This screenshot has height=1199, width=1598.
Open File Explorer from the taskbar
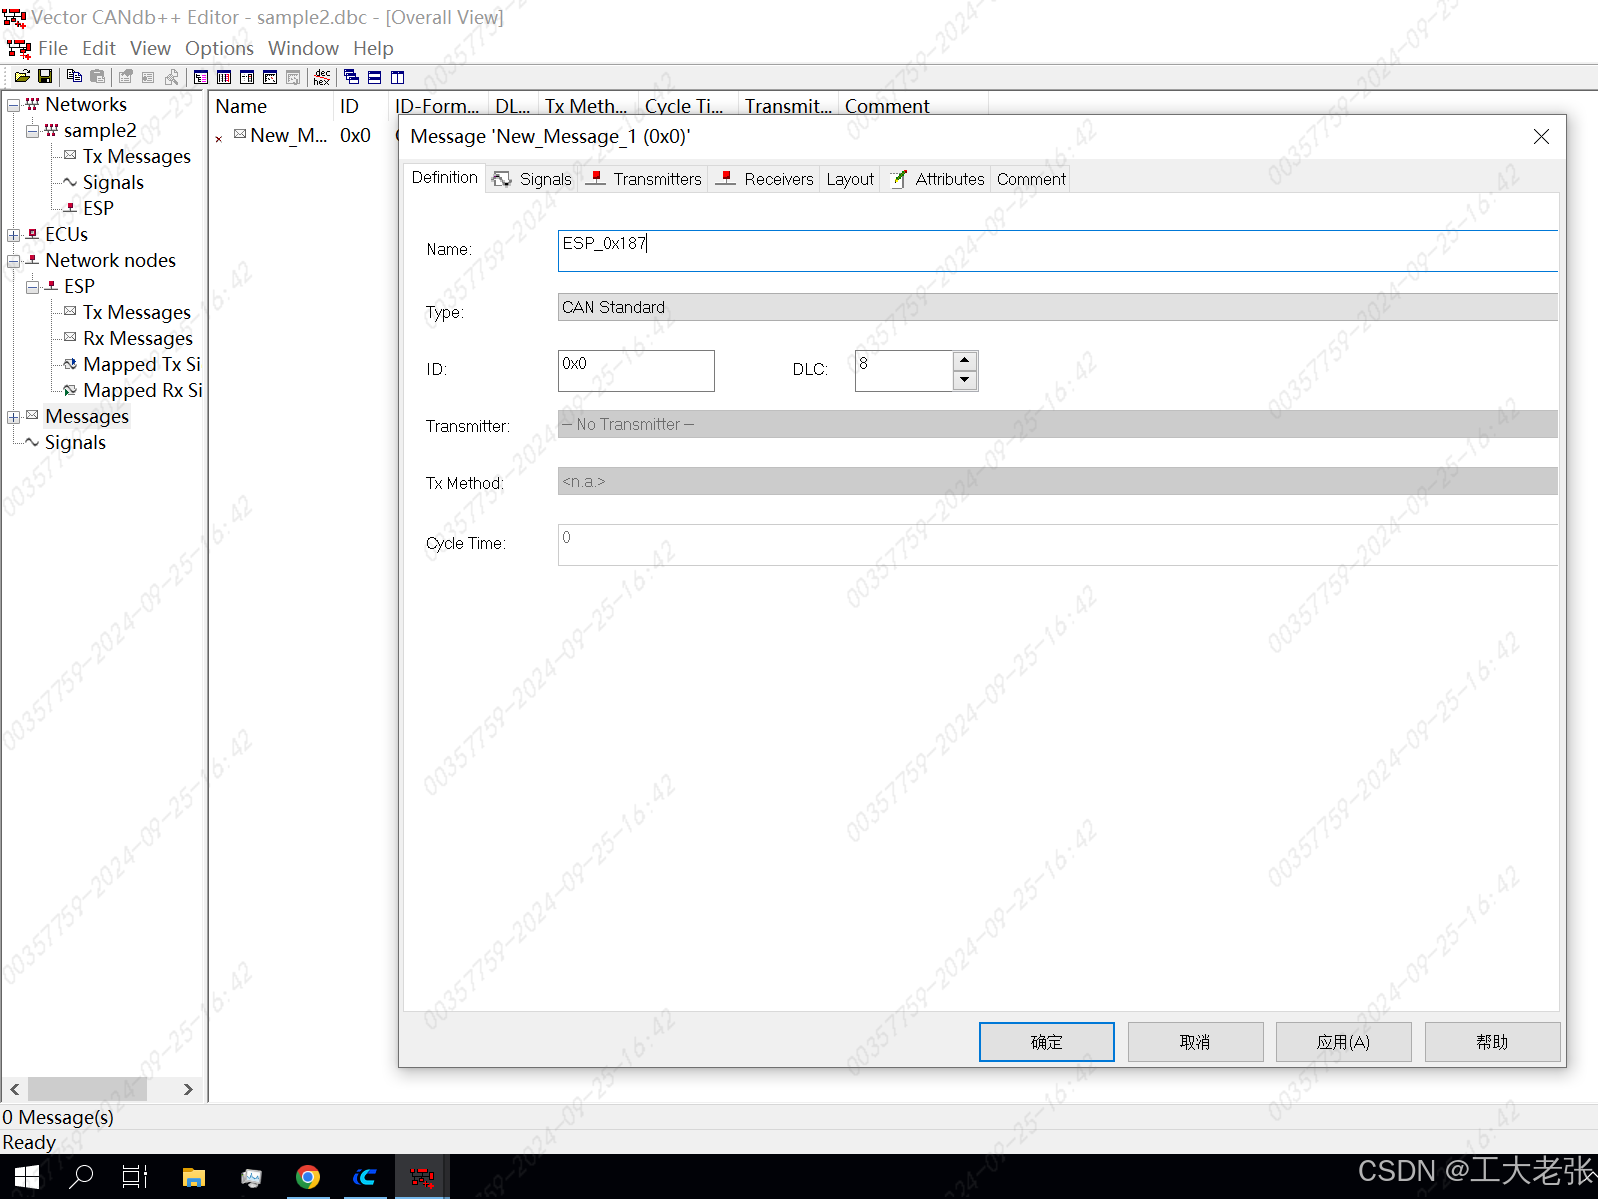pyautogui.click(x=194, y=1177)
